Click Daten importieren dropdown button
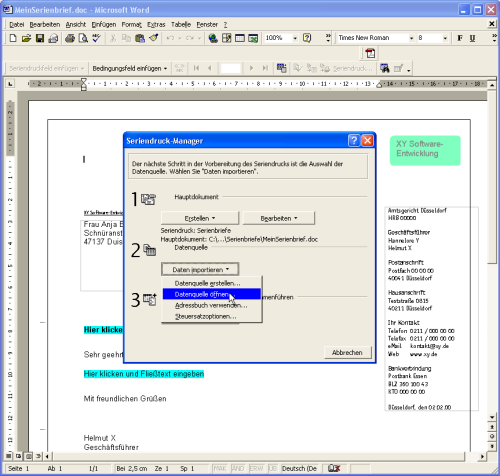This screenshot has width=500, height=476. tap(200, 269)
